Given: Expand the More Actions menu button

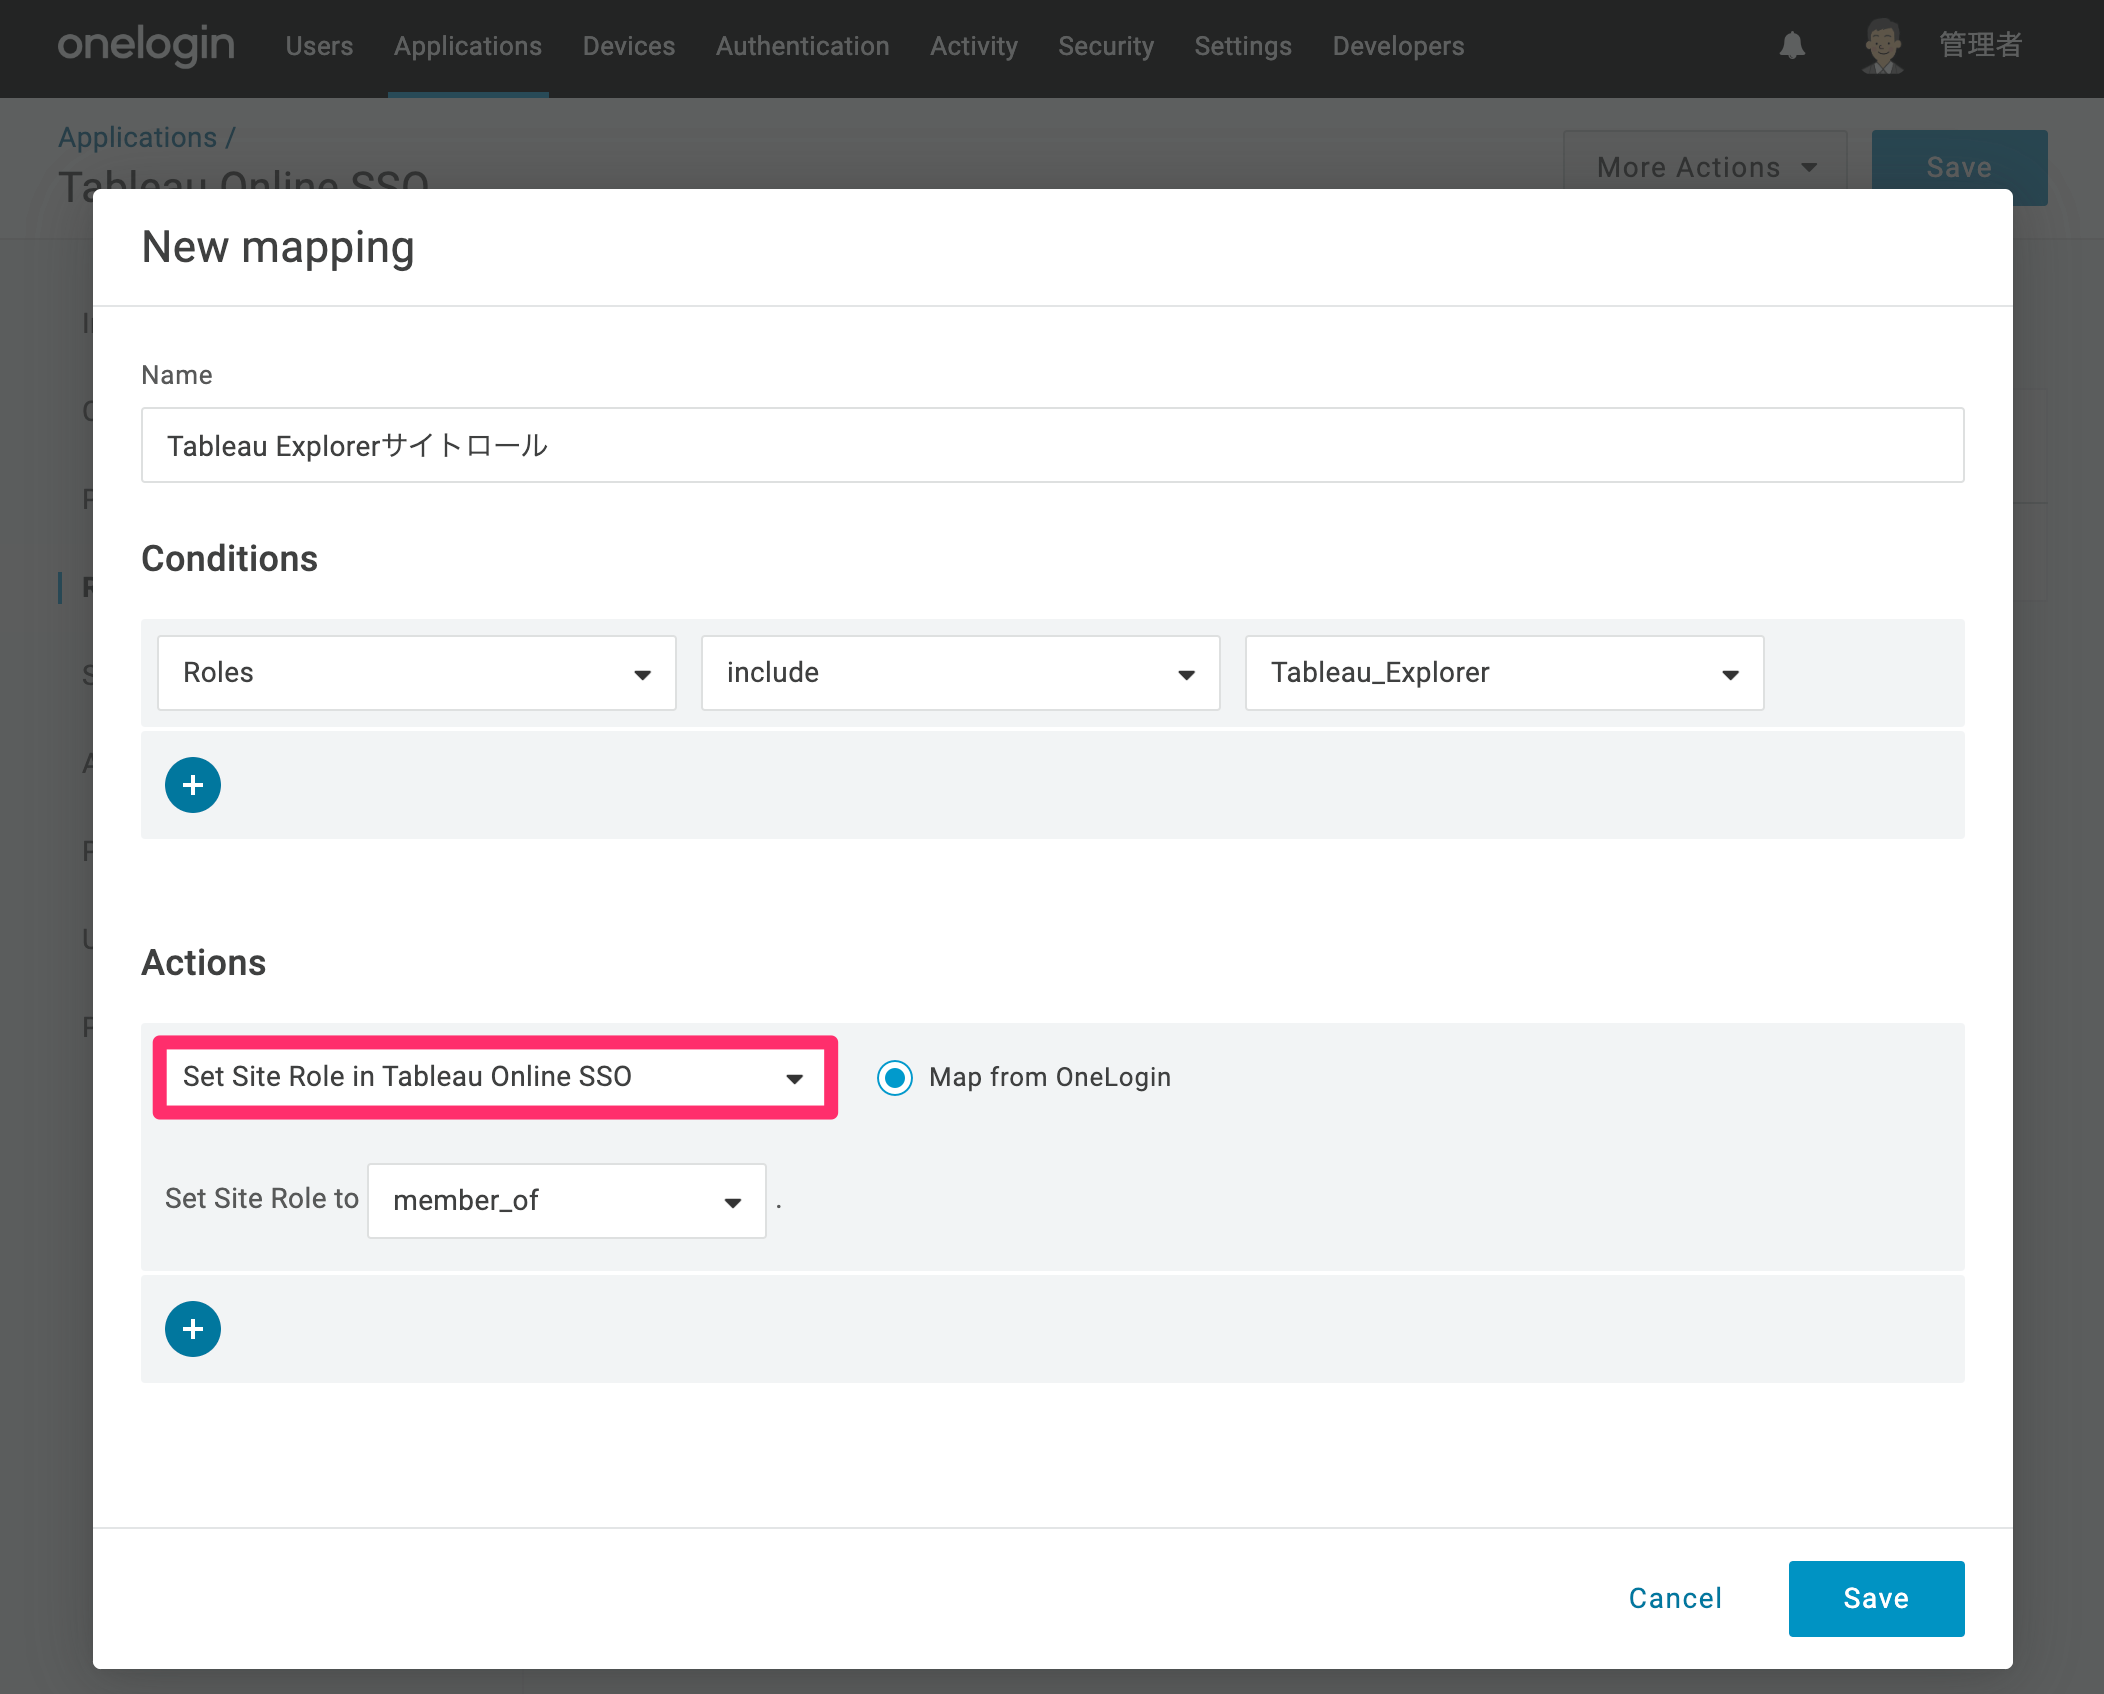Looking at the screenshot, I should 1705,167.
